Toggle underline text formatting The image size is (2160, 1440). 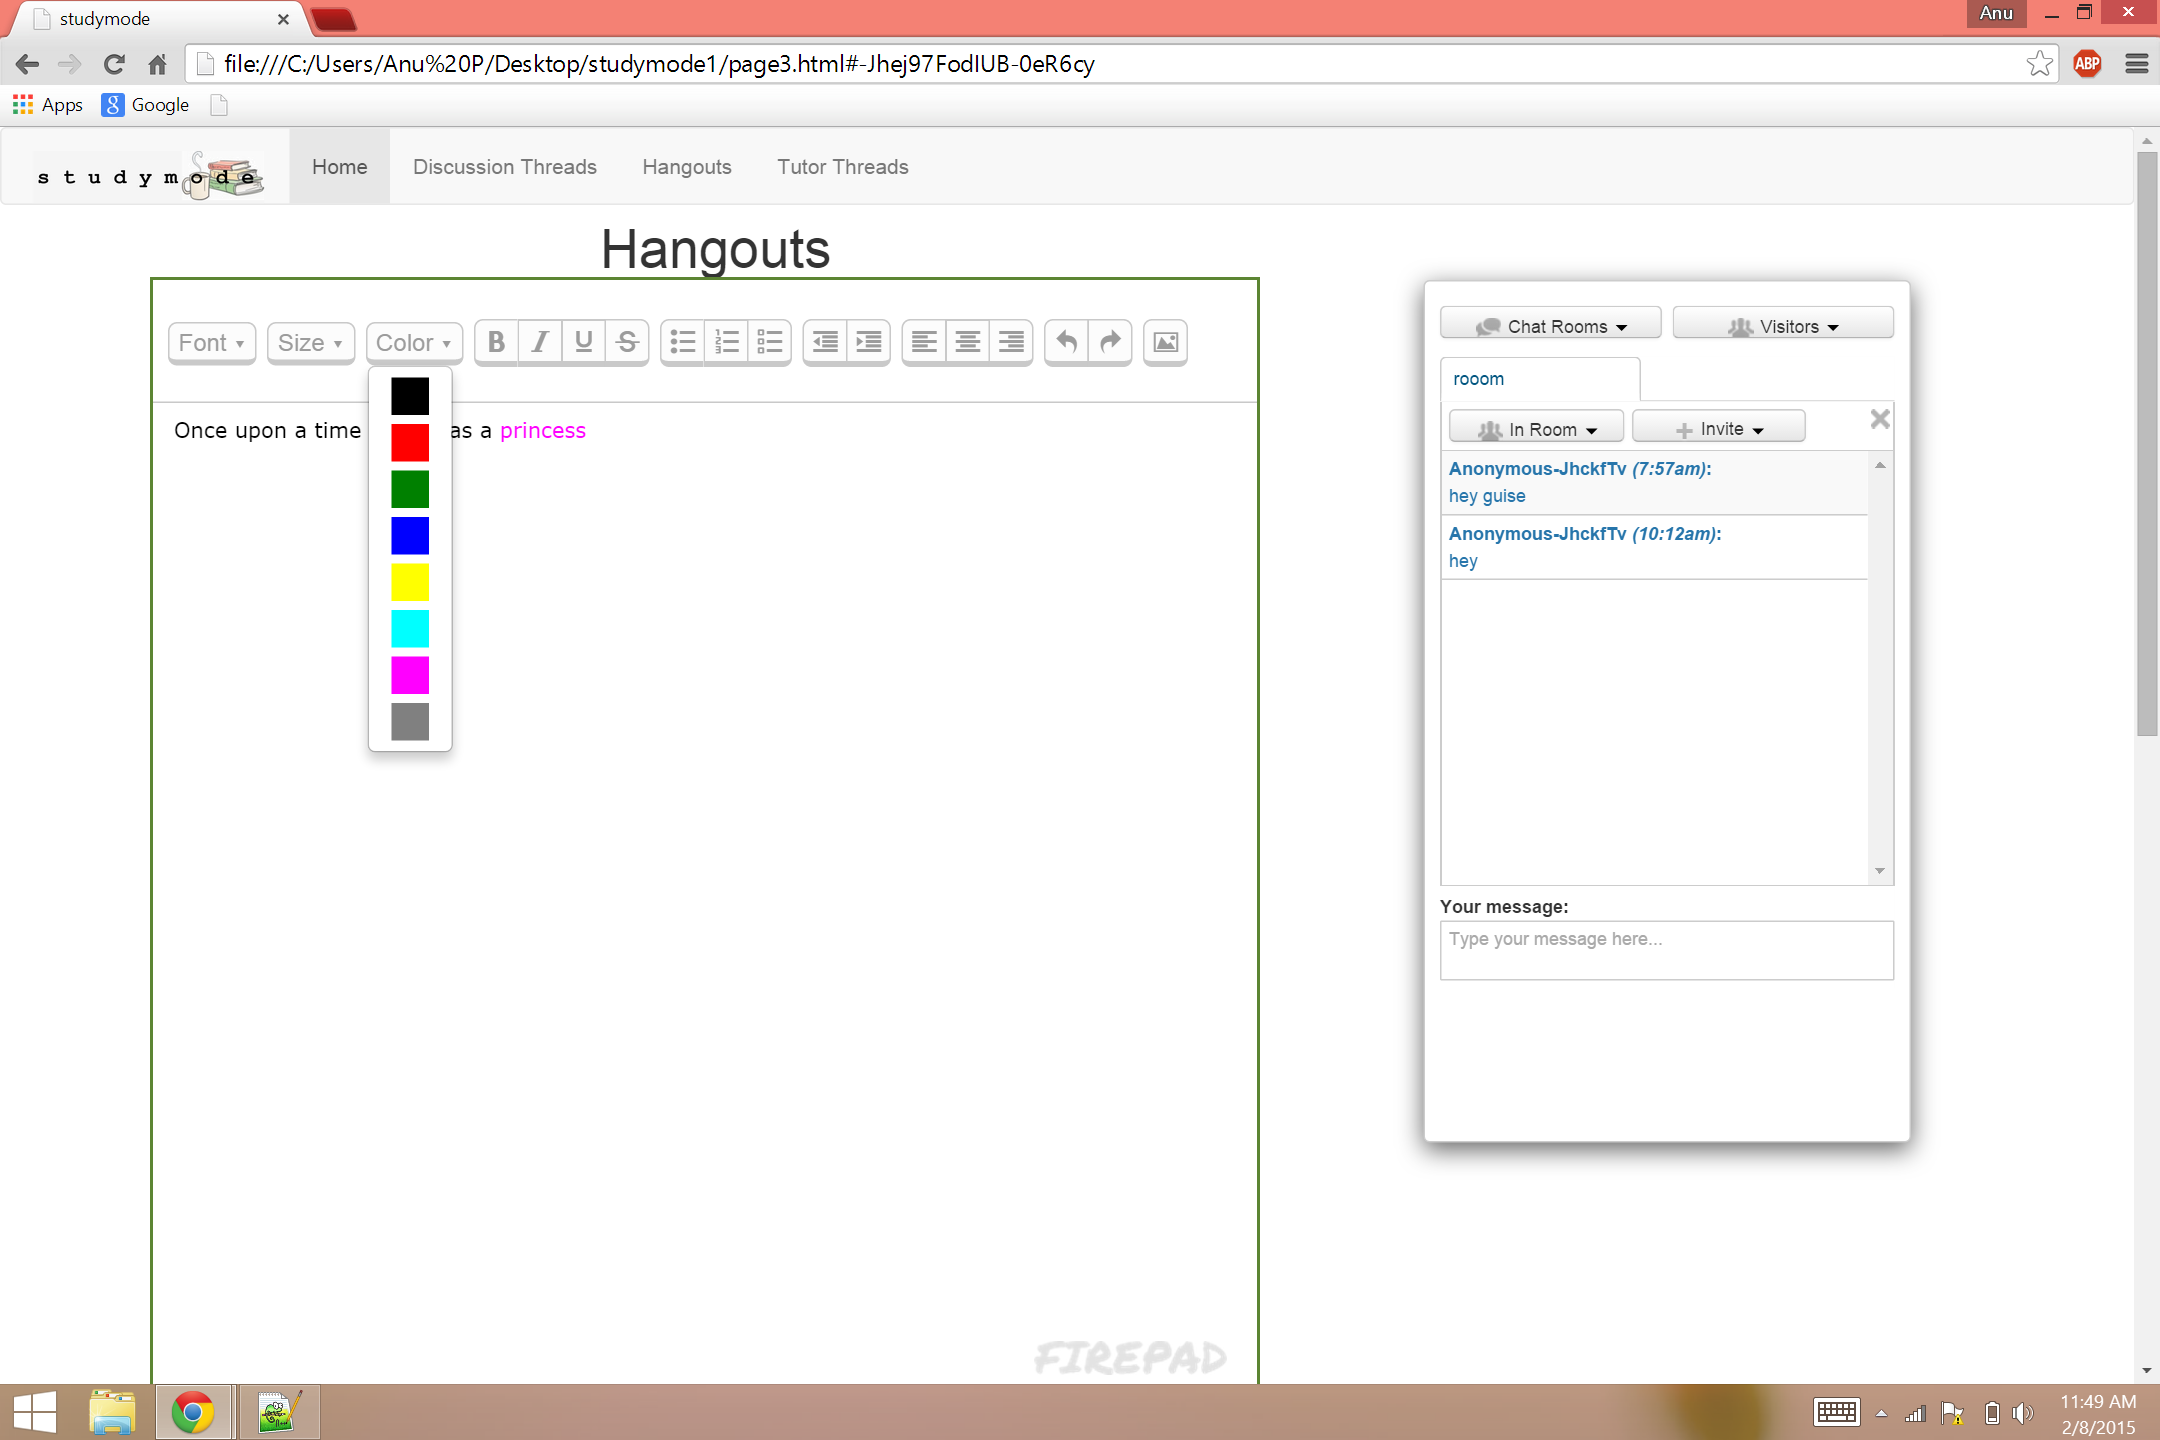point(584,343)
